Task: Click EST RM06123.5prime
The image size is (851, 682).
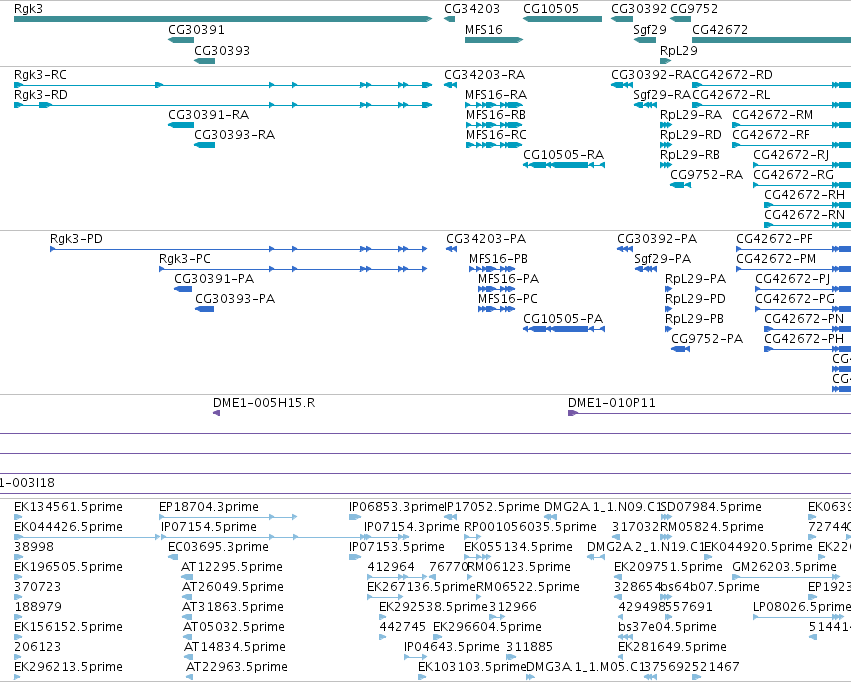Action: tap(470, 577)
